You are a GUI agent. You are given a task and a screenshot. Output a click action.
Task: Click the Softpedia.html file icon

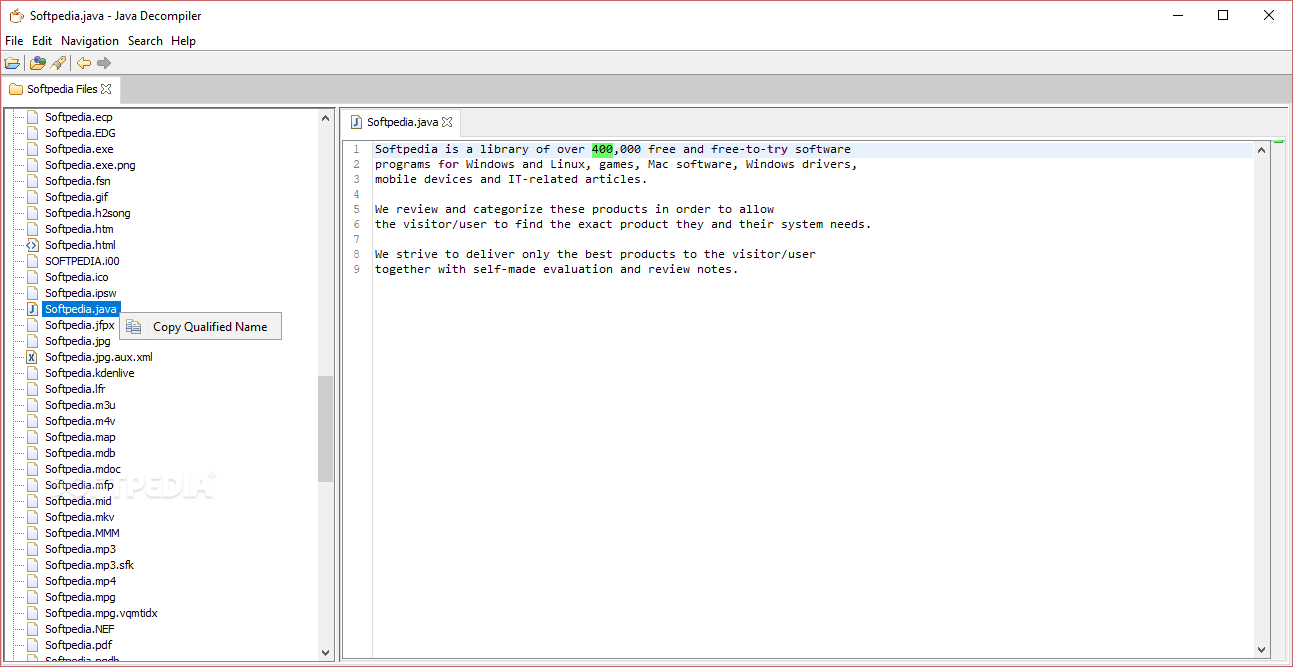31,245
